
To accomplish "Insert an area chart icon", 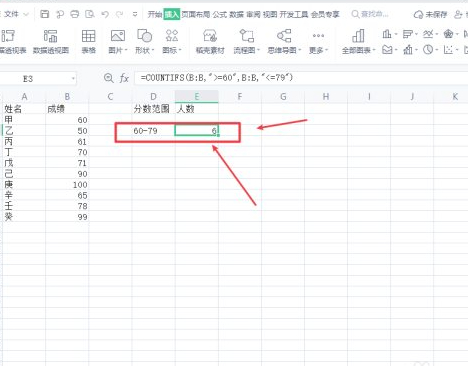I will click(x=387, y=50).
